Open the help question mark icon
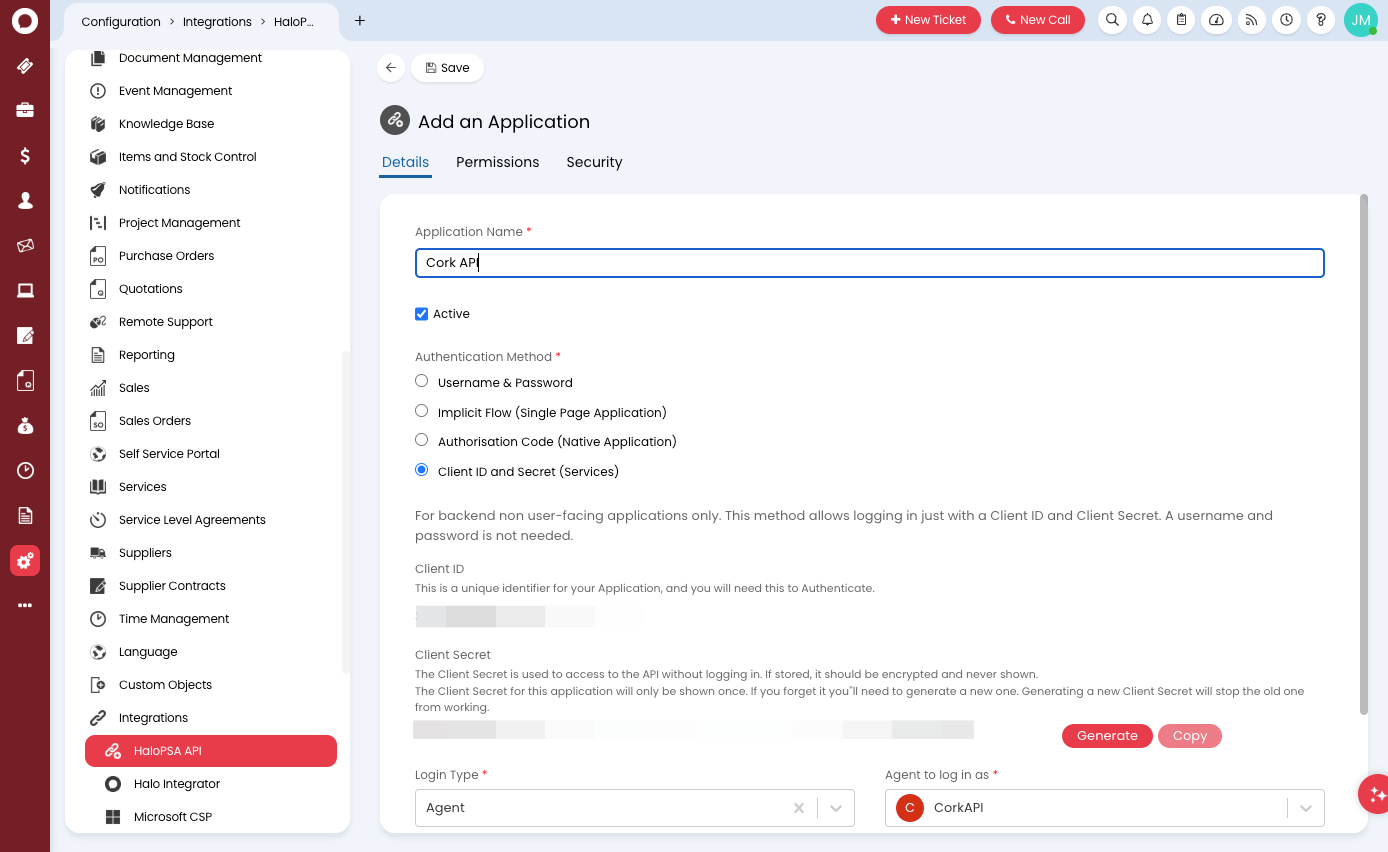 1321,20
